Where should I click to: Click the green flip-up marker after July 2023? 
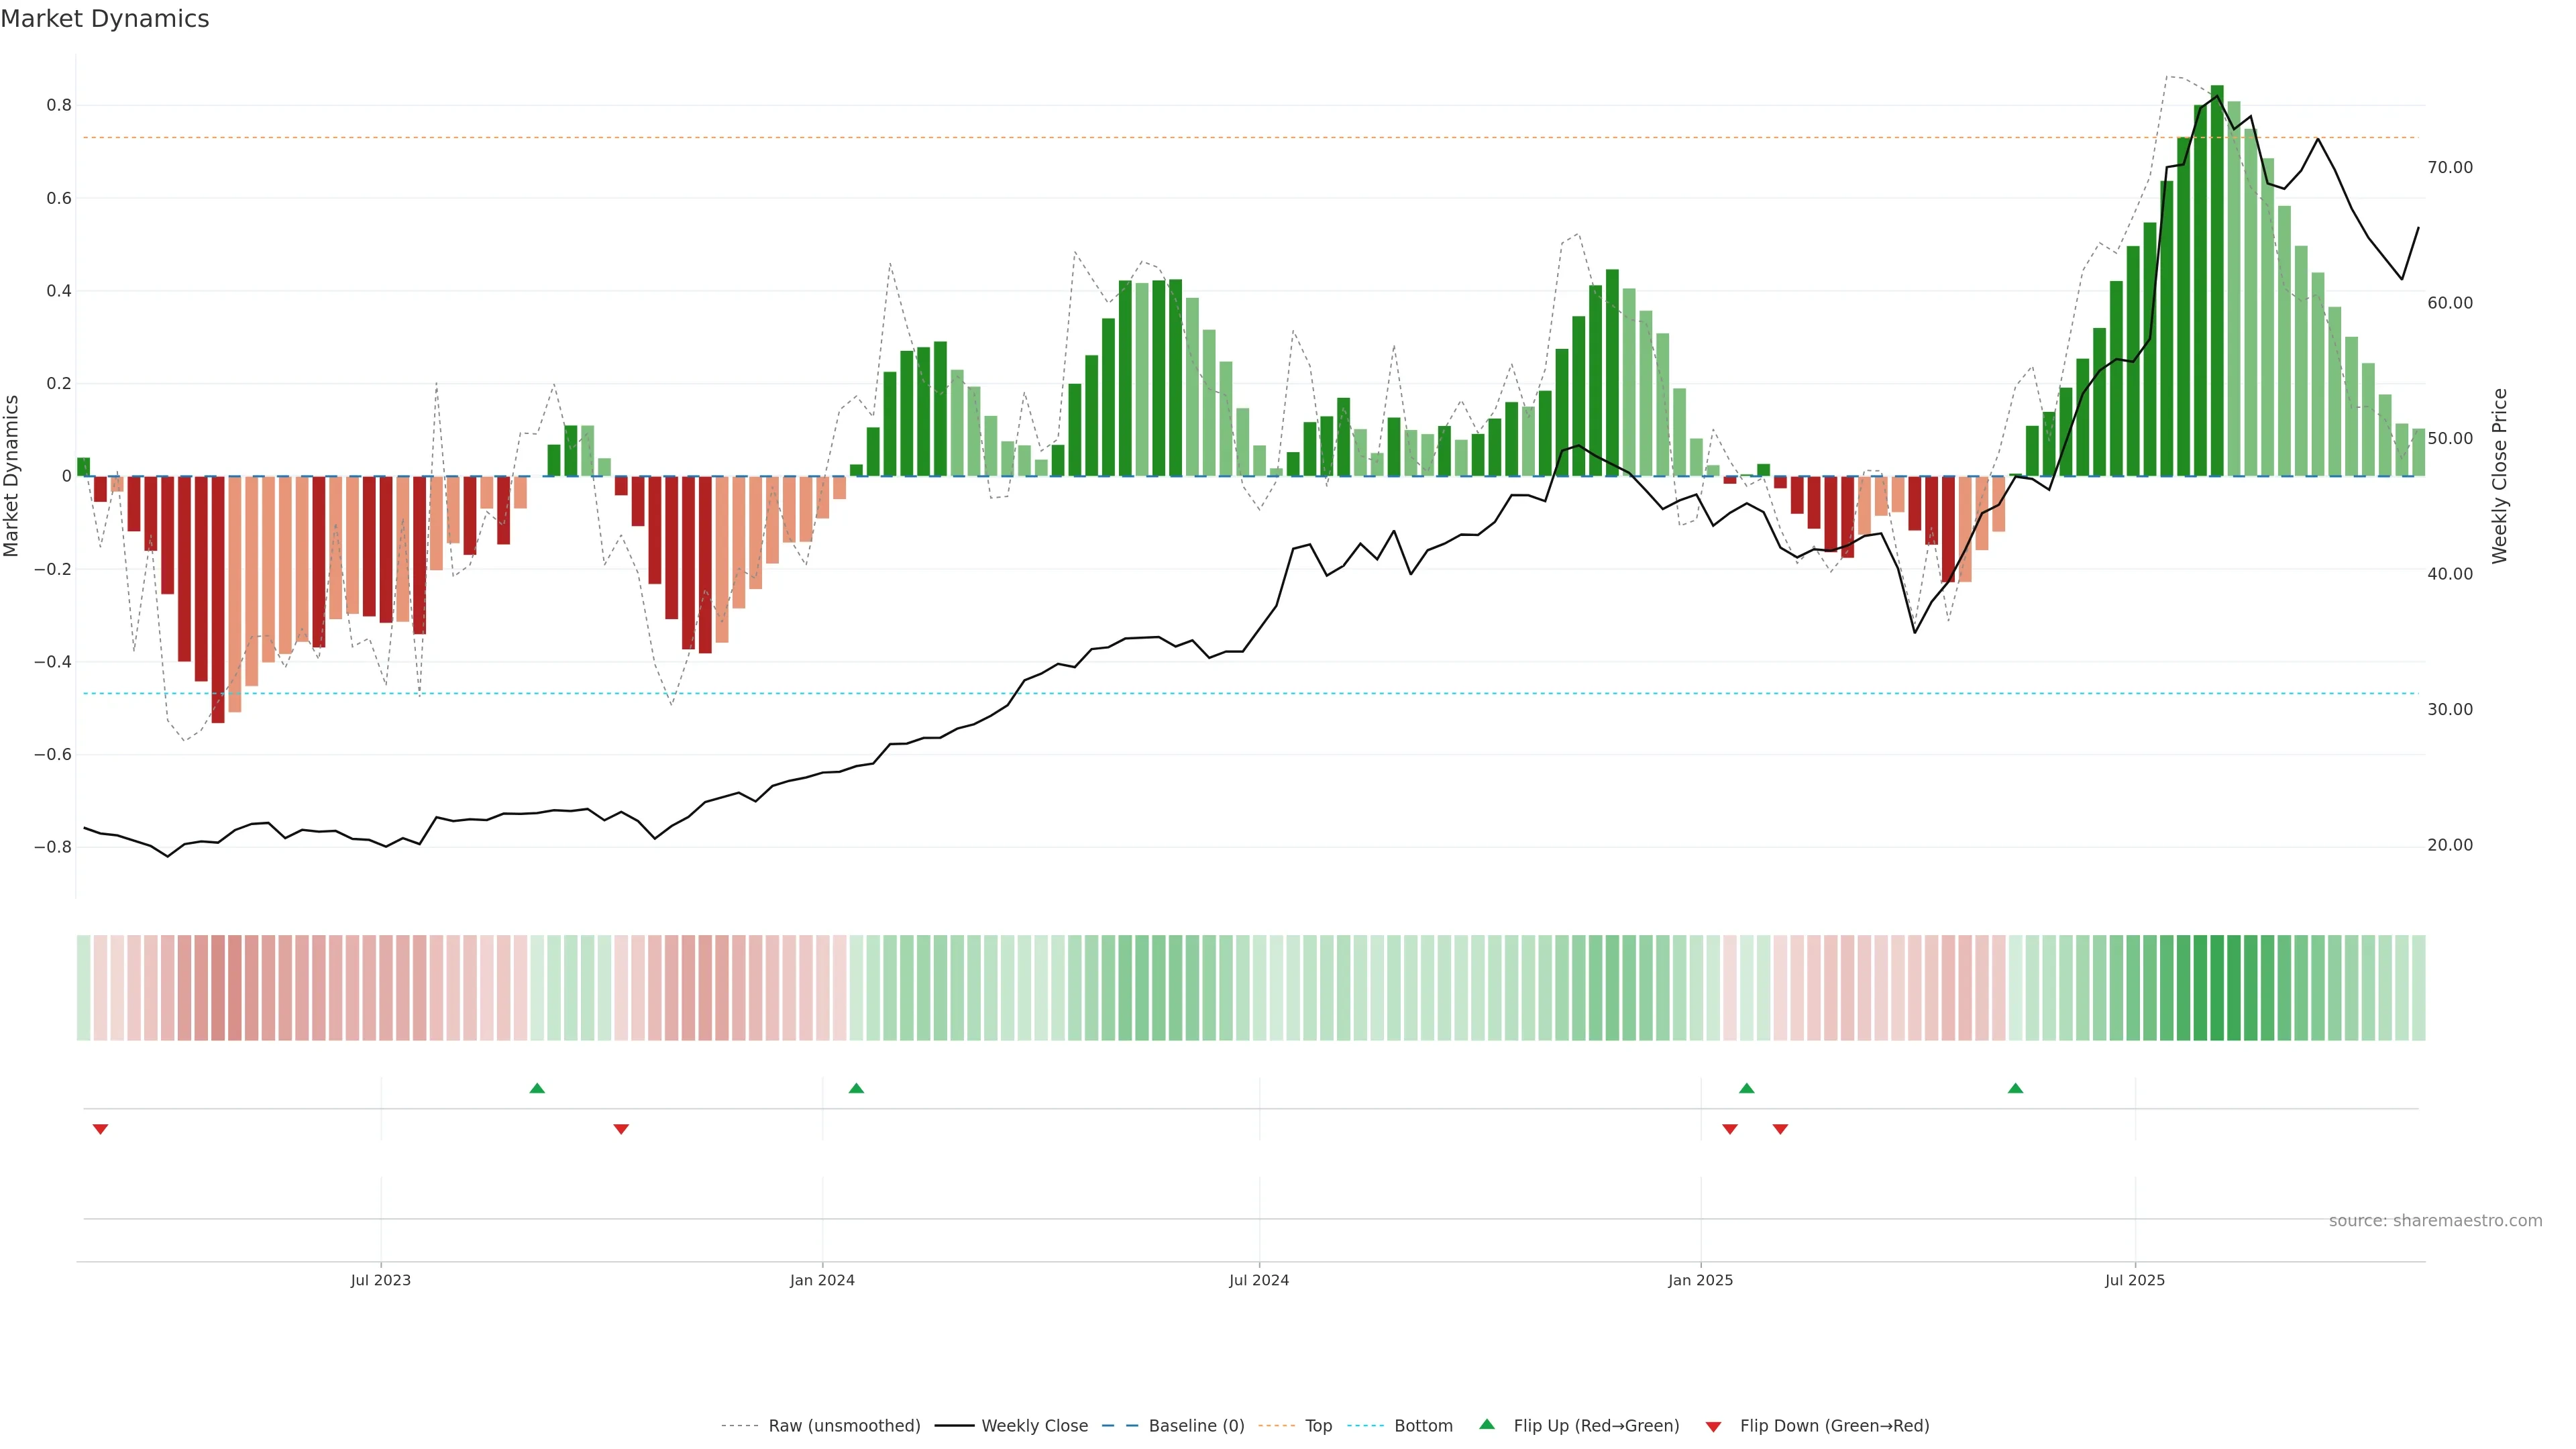[x=537, y=1088]
